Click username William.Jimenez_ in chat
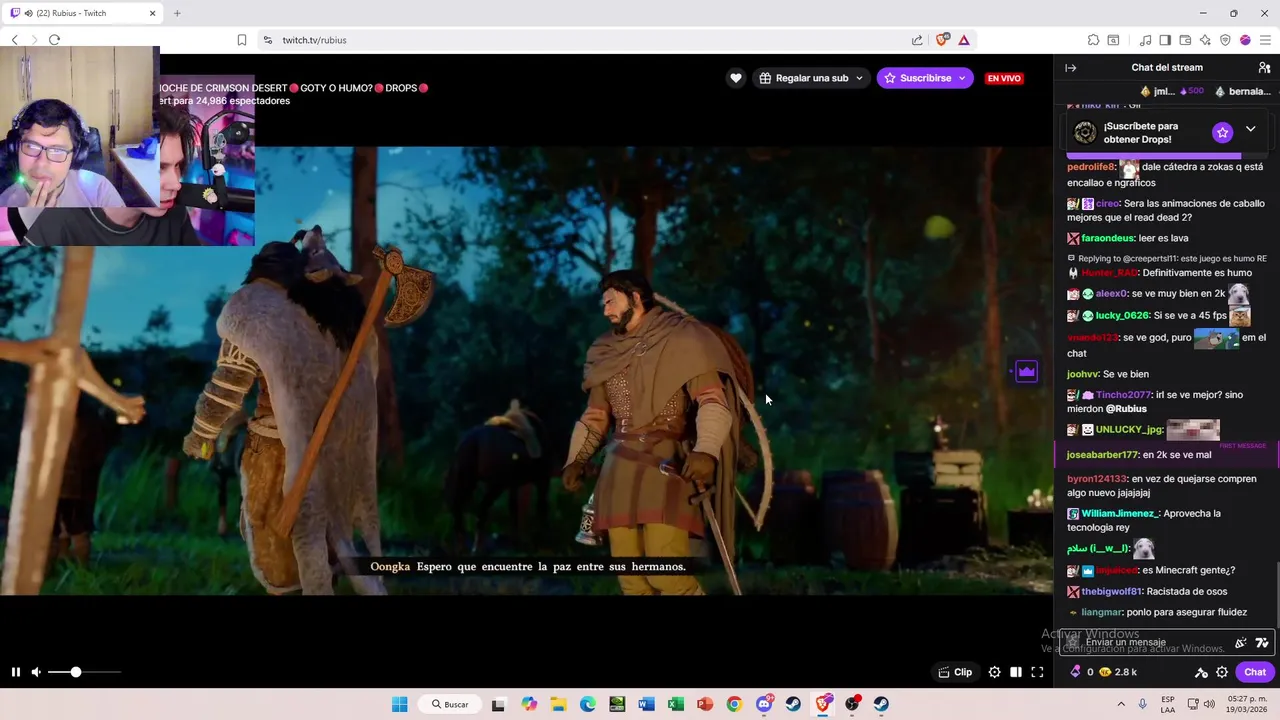The image size is (1280, 720). click(1119, 513)
